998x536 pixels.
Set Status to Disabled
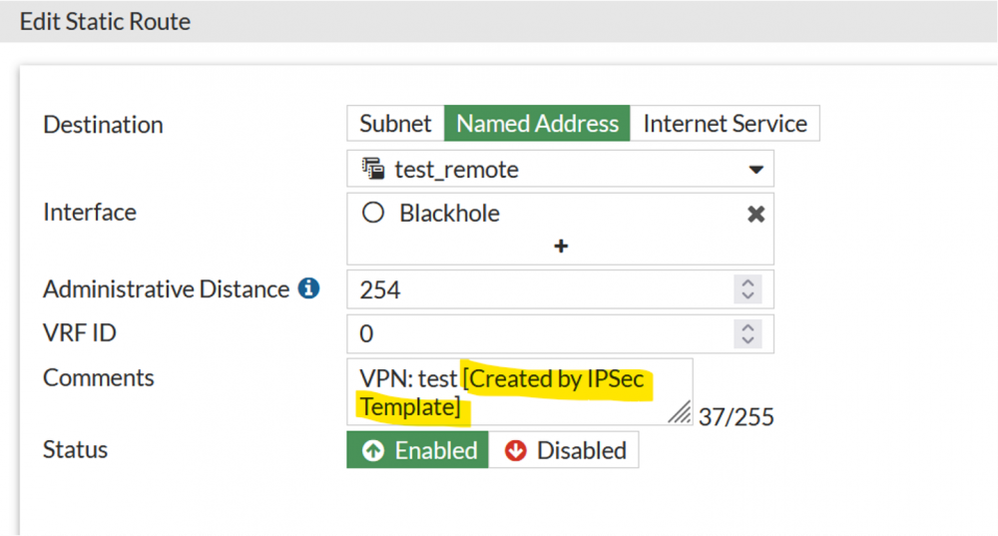[564, 450]
